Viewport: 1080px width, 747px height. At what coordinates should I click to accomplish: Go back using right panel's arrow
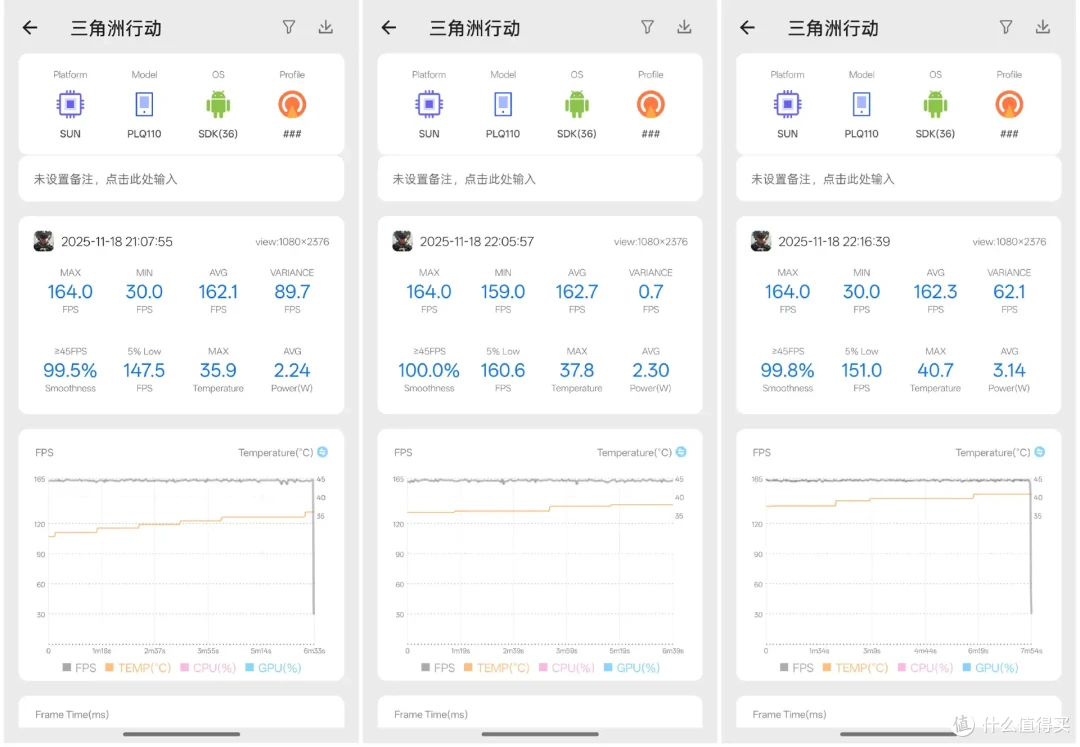click(x=747, y=28)
